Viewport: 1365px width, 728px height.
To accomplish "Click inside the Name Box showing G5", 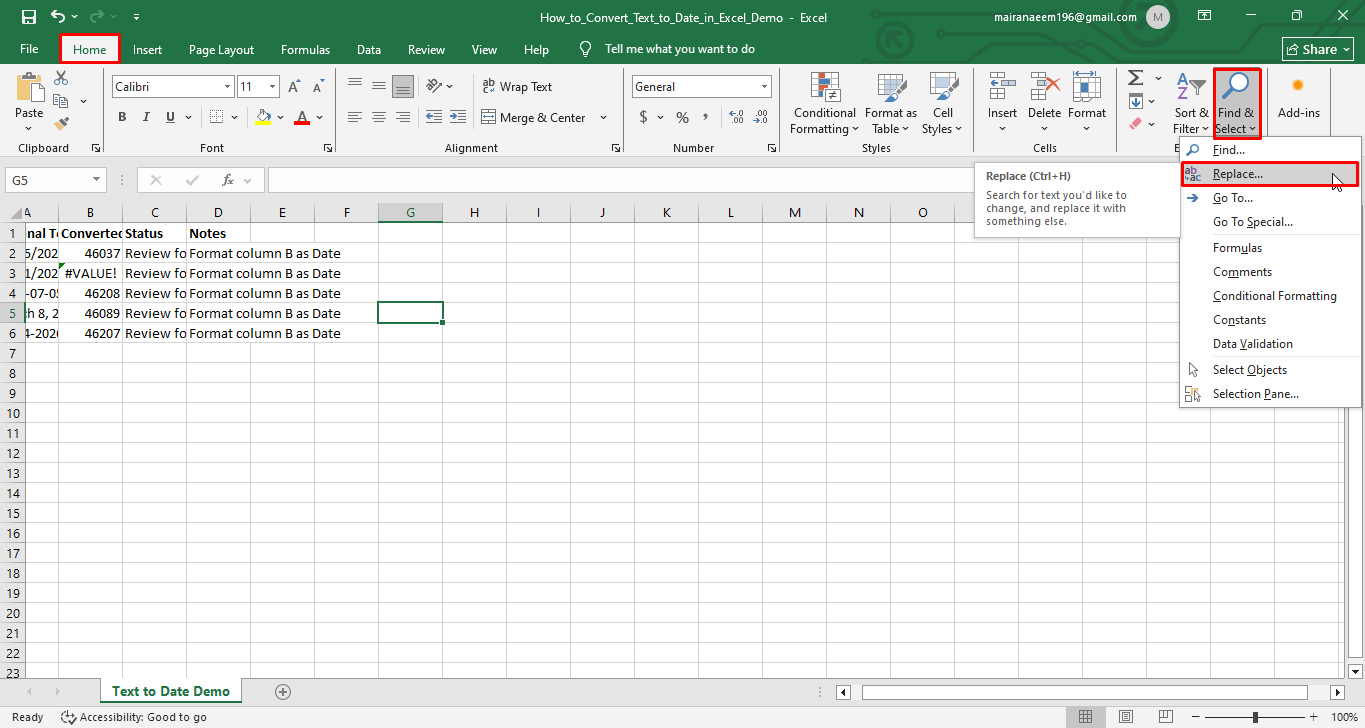I will click(x=48, y=180).
